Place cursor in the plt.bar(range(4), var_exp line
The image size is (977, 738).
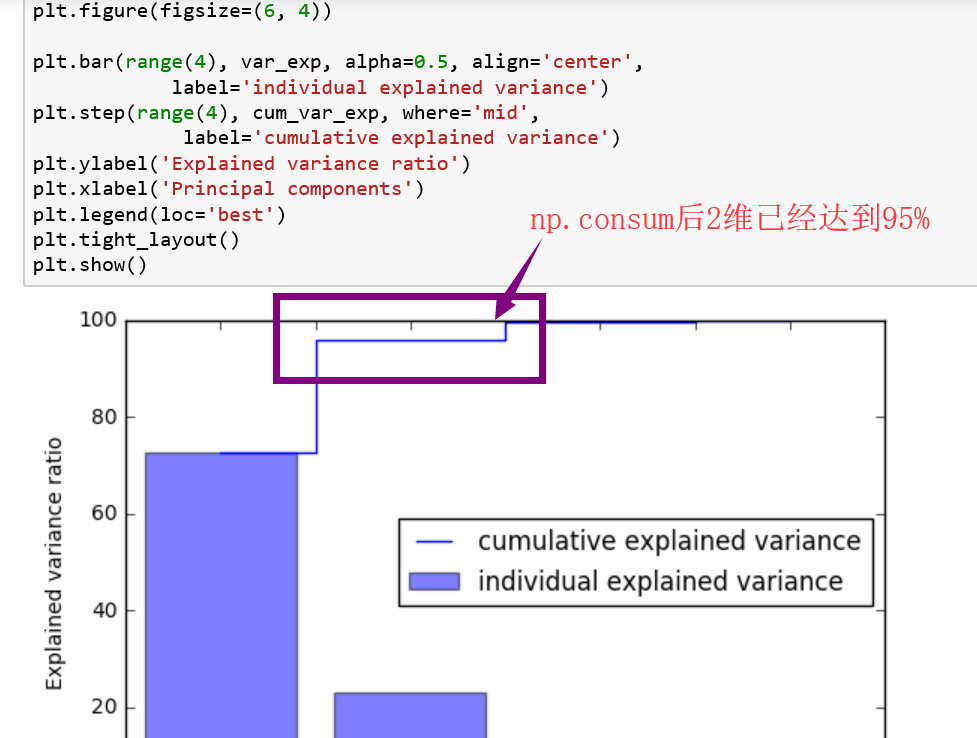(x=338, y=62)
